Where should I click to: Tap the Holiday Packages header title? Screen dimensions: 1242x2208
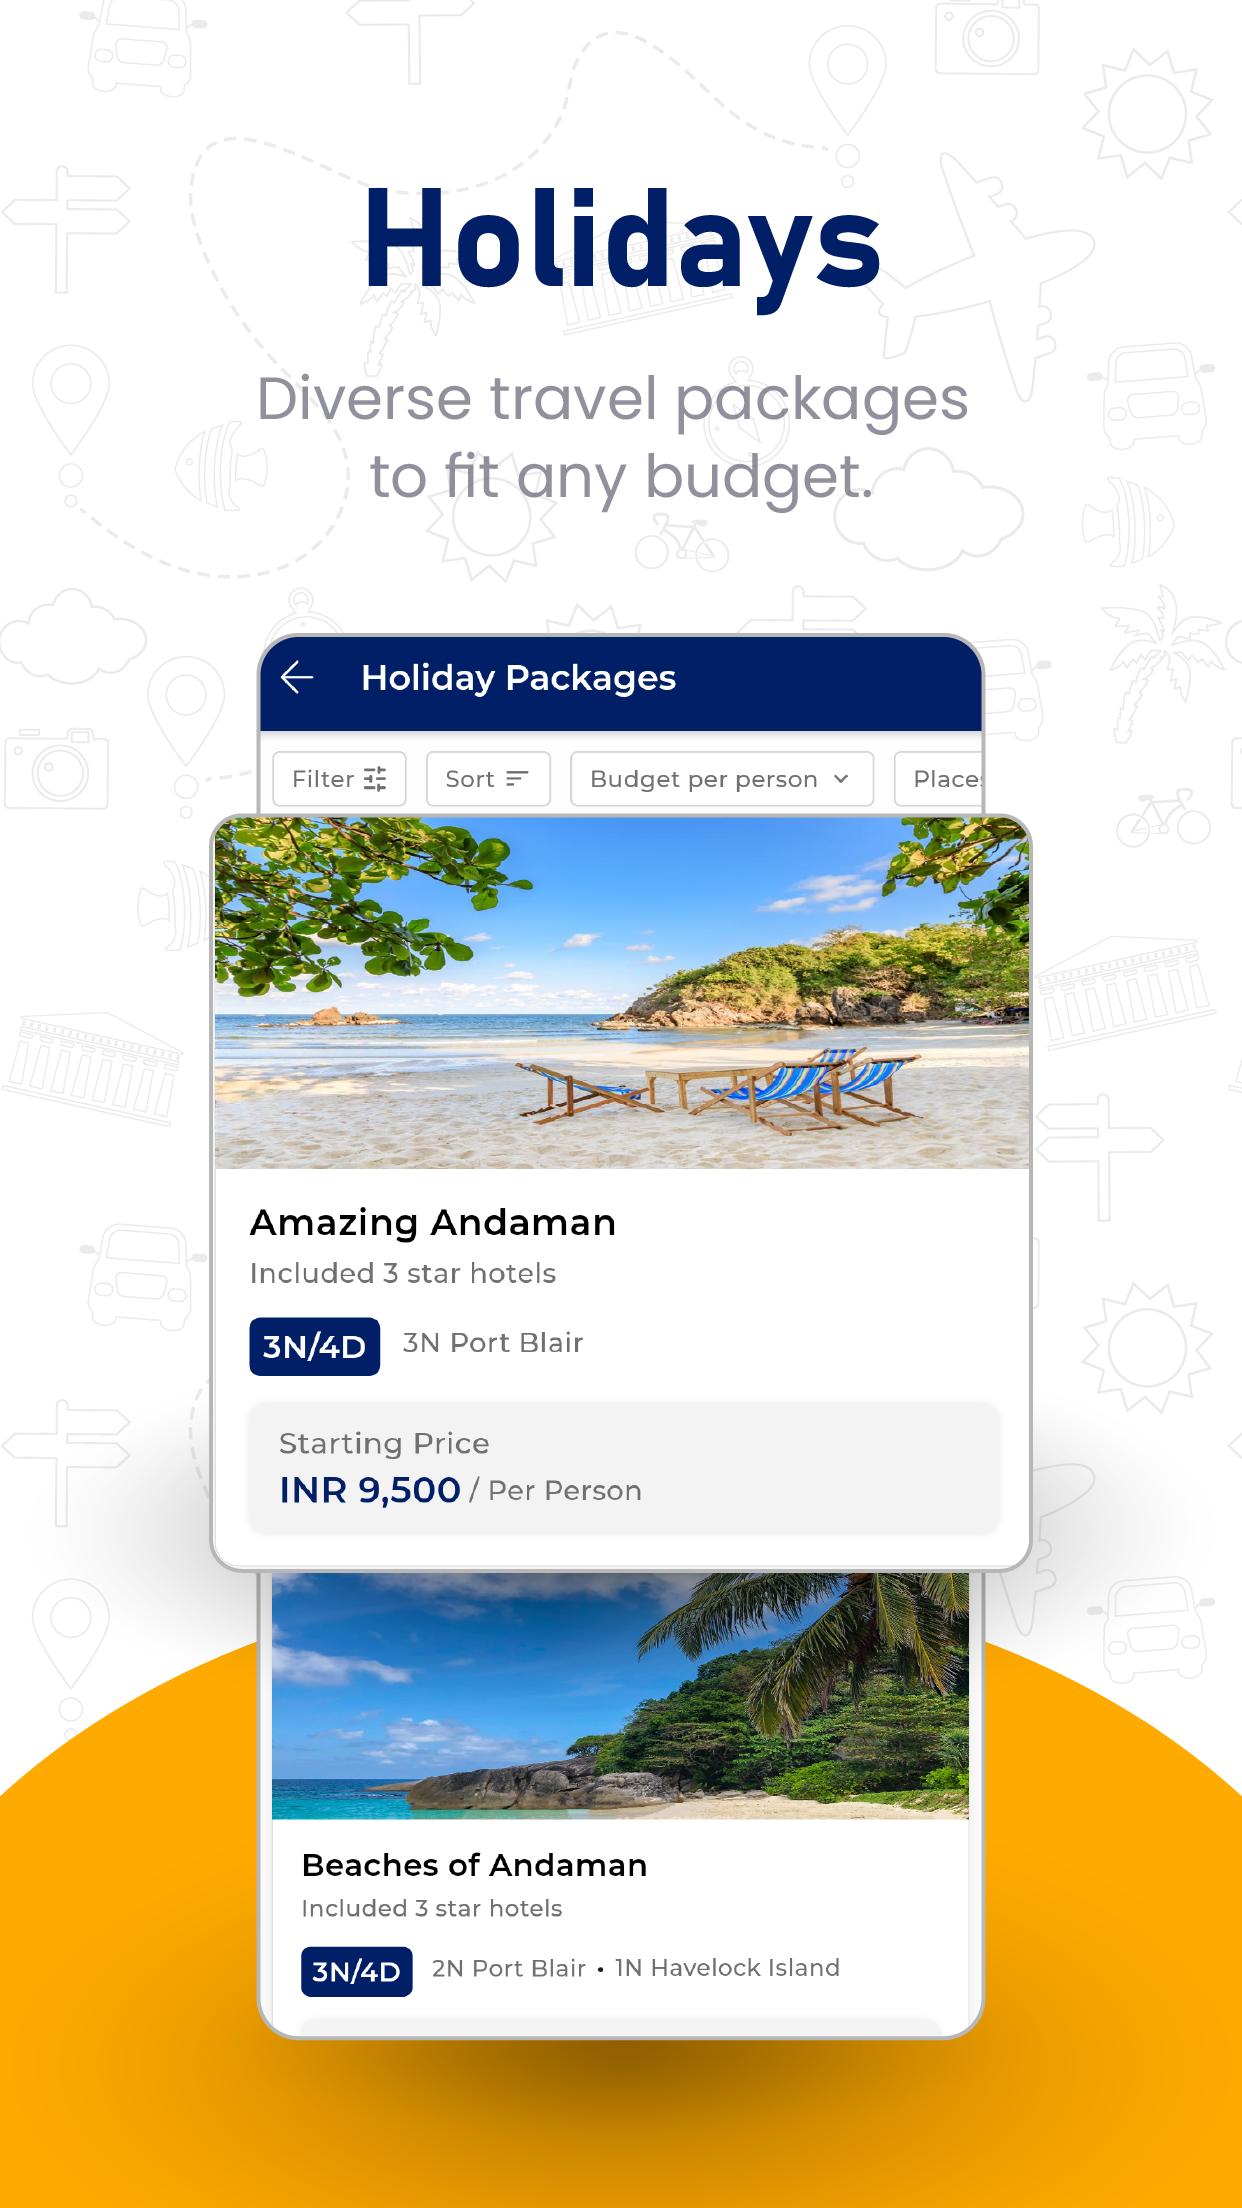pos(518,678)
